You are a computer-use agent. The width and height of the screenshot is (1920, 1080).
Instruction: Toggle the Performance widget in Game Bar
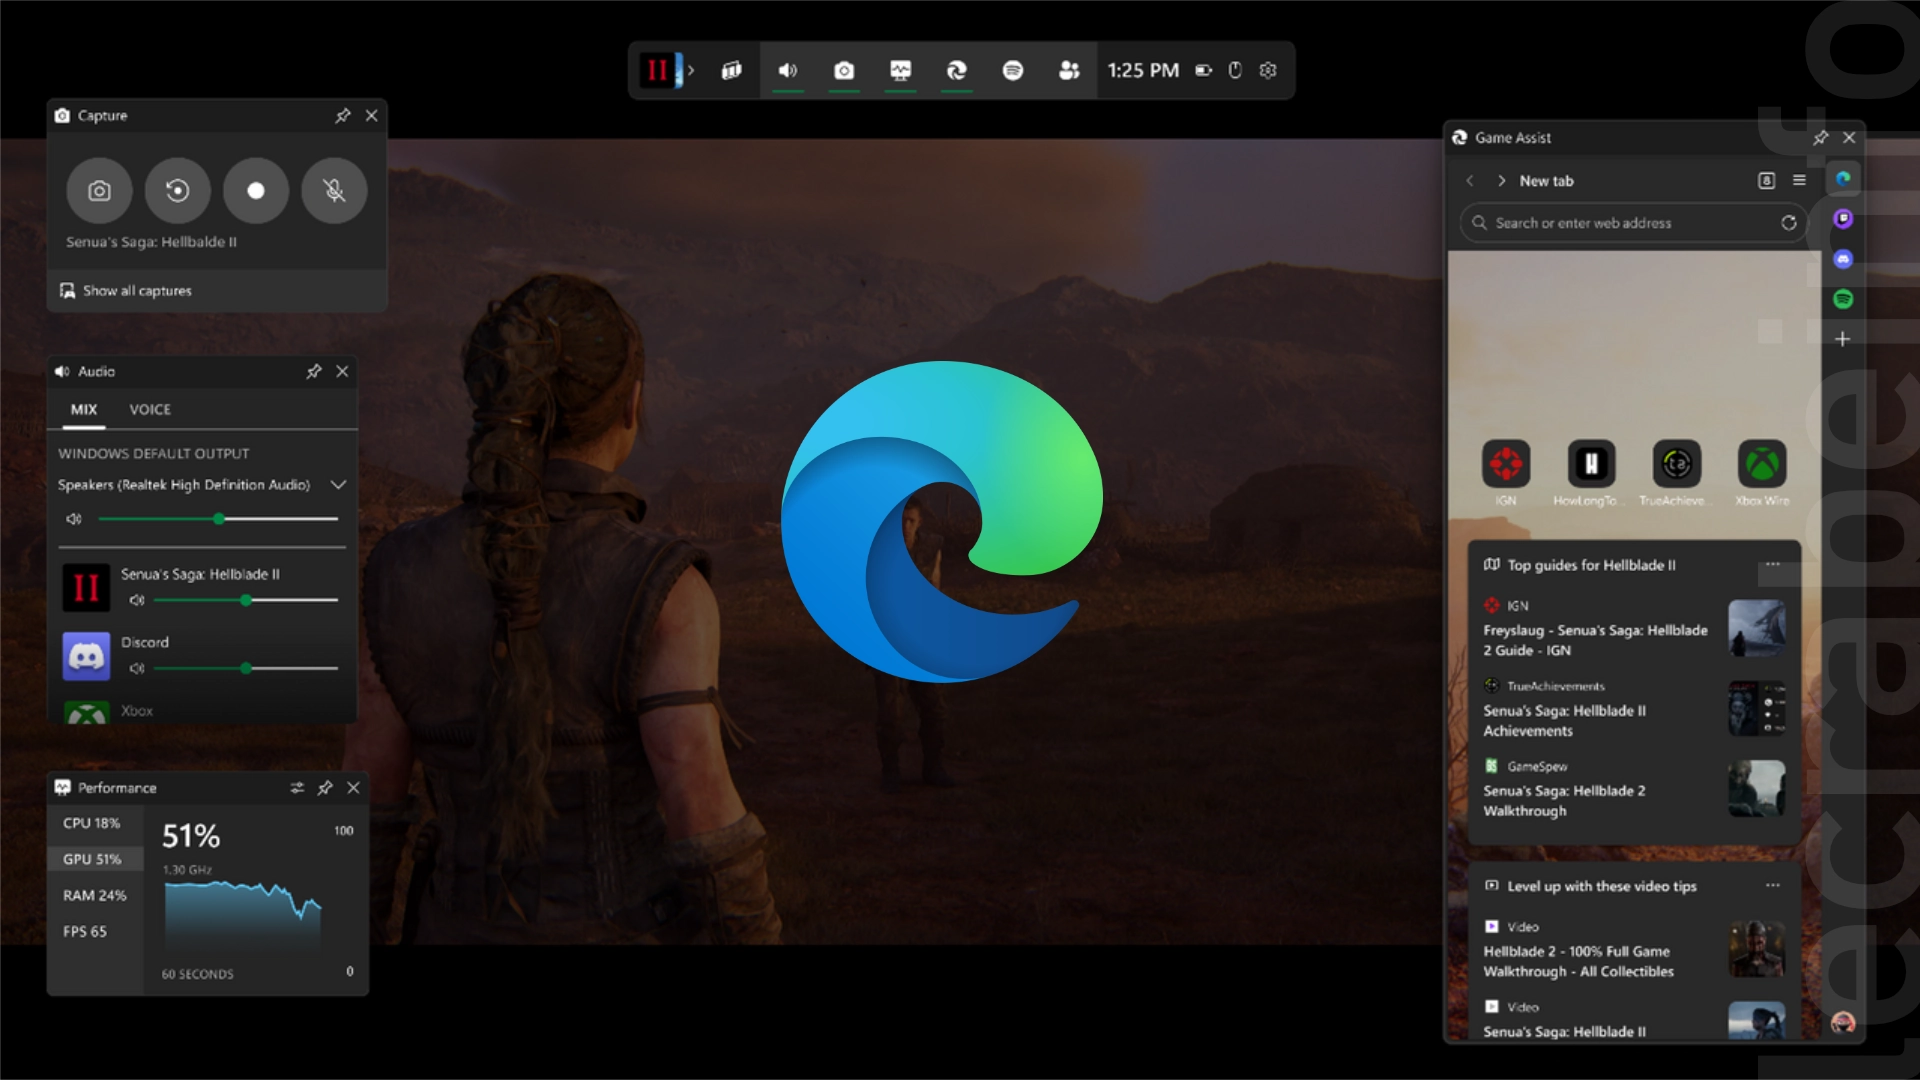[900, 70]
